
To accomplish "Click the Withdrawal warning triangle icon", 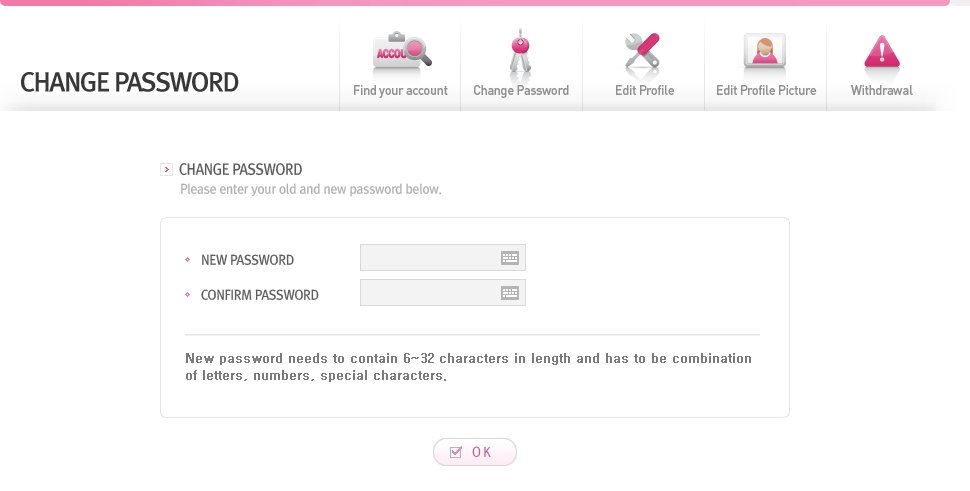I will (x=882, y=53).
